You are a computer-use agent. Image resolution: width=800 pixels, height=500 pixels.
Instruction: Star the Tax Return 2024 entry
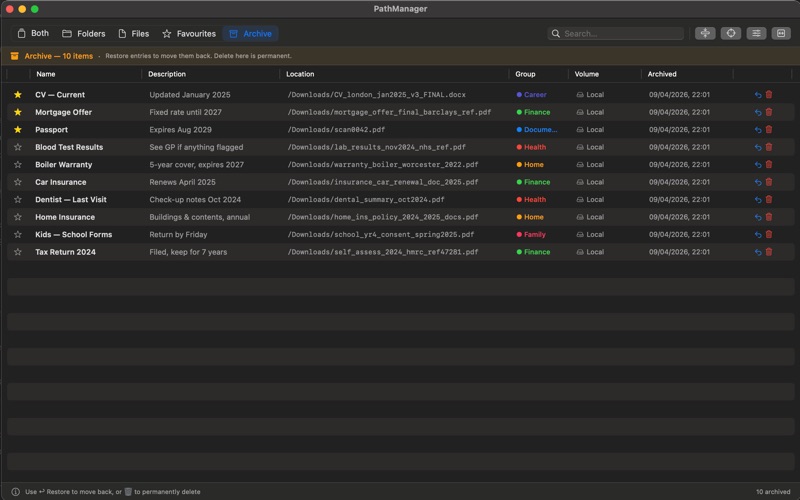pyautogui.click(x=18, y=252)
